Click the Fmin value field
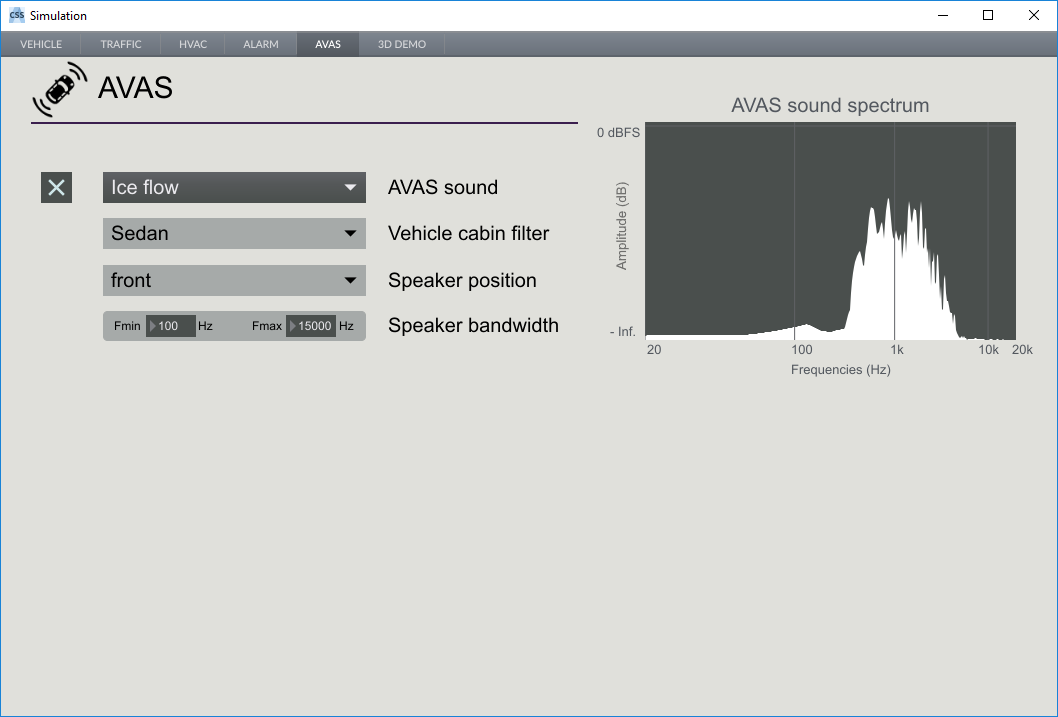 pos(175,326)
